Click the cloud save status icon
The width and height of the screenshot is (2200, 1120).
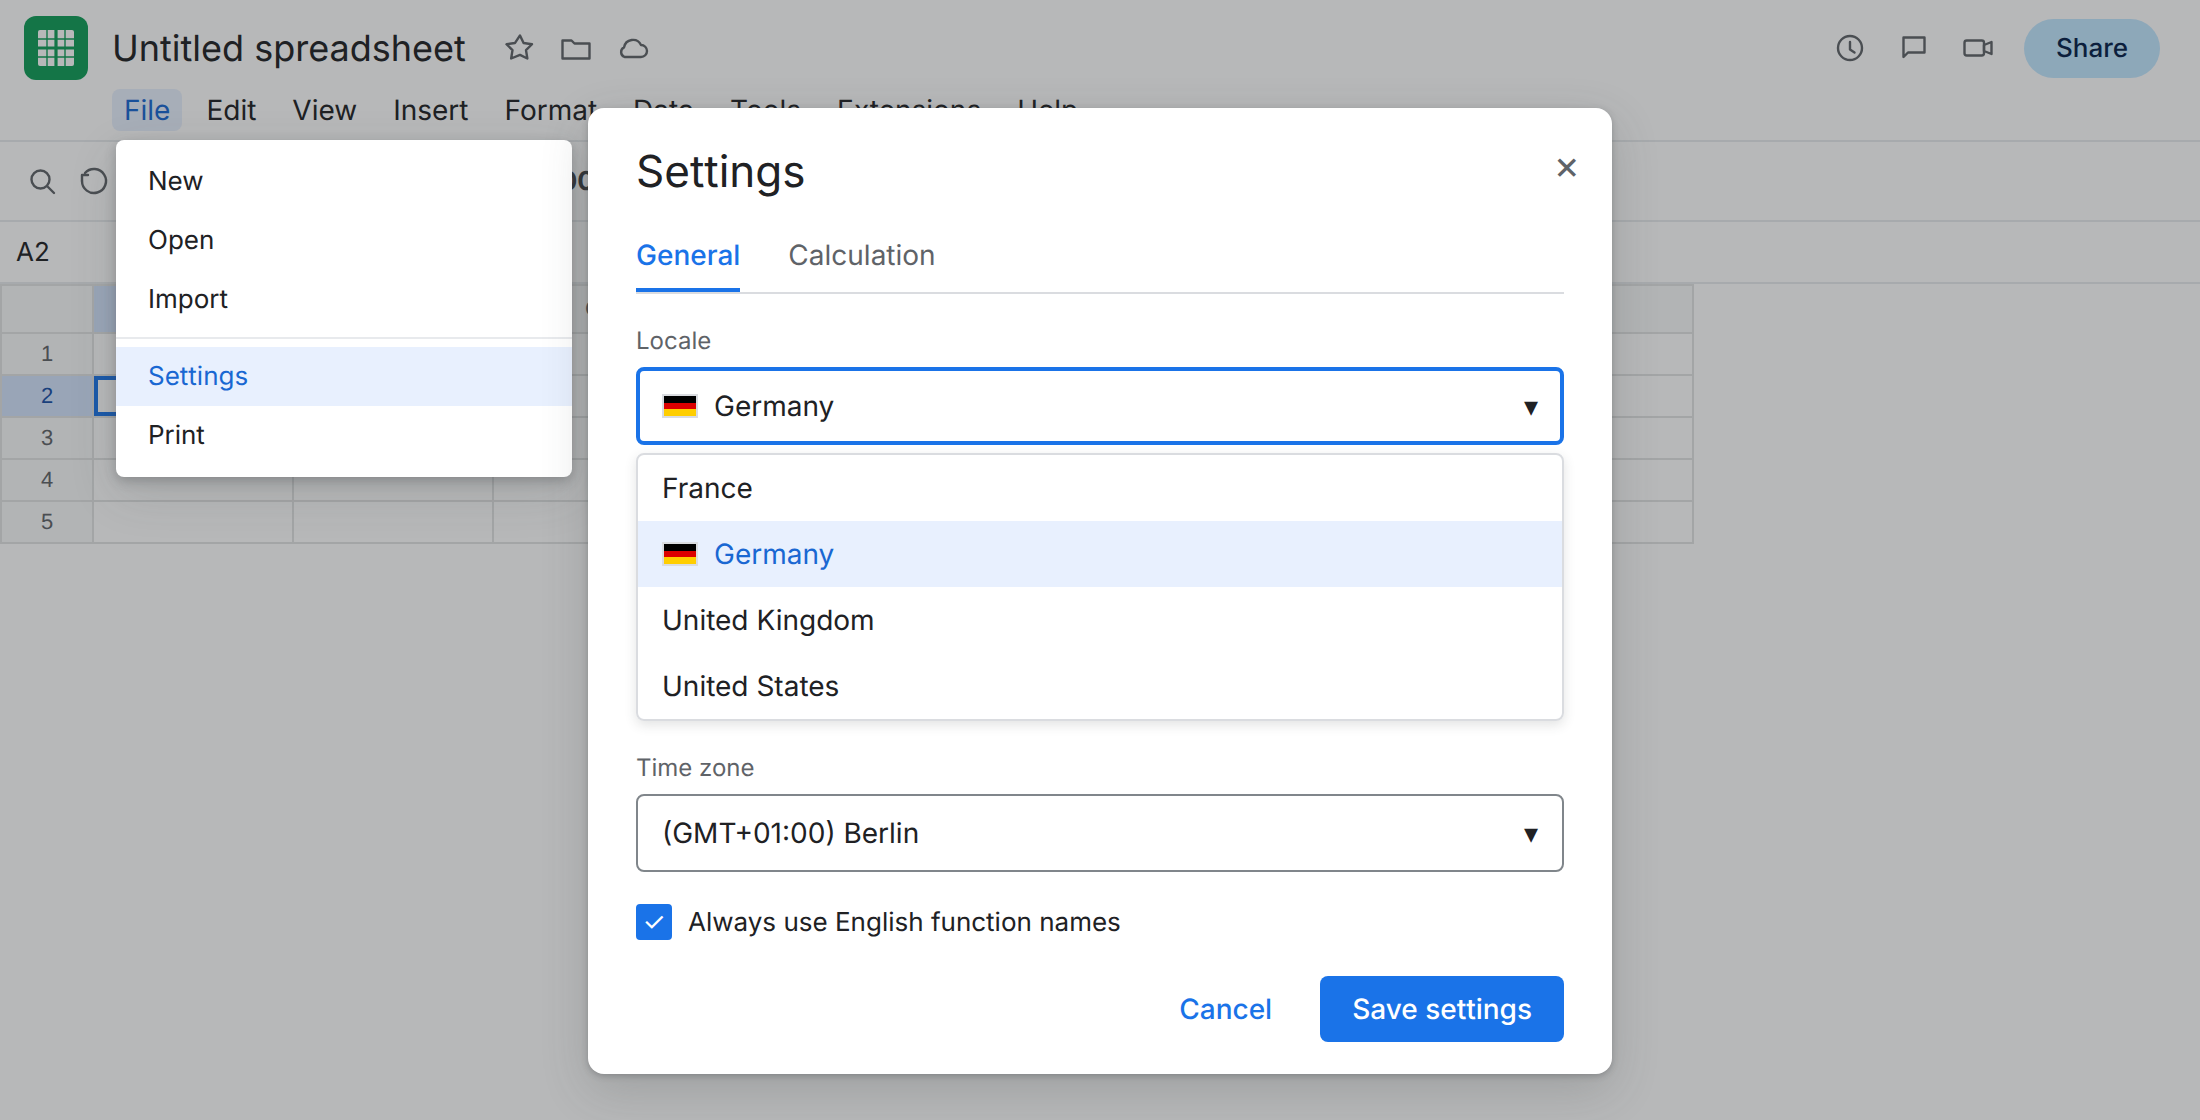634,48
